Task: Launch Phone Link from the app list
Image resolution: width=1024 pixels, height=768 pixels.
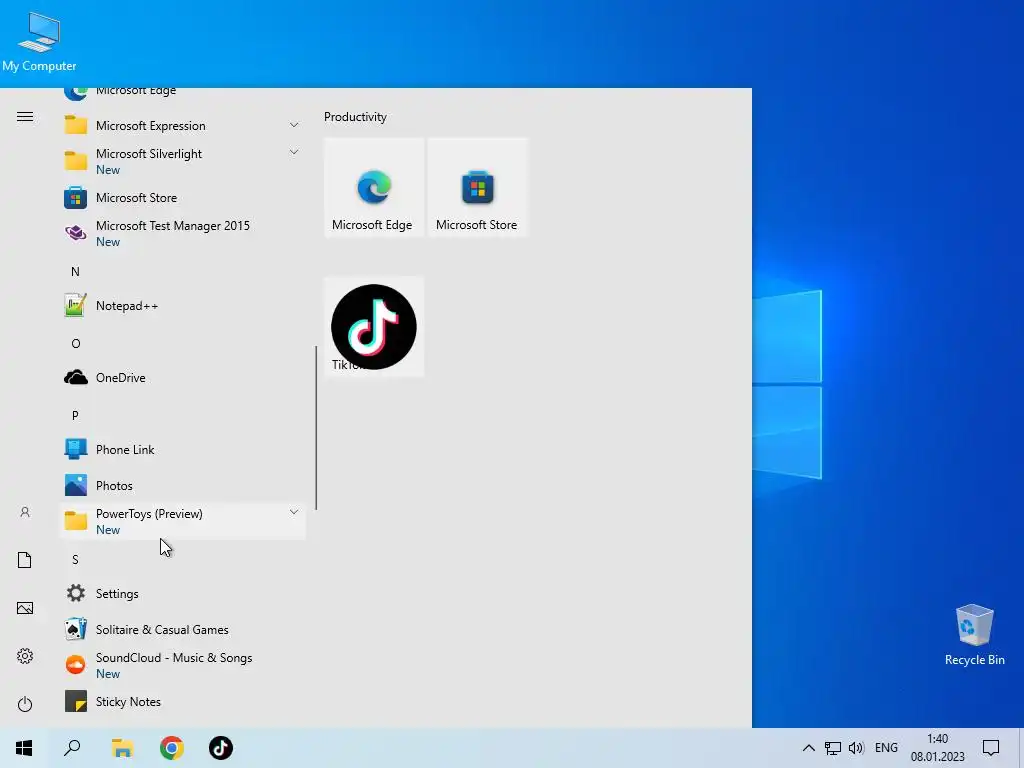Action: [x=182, y=449]
